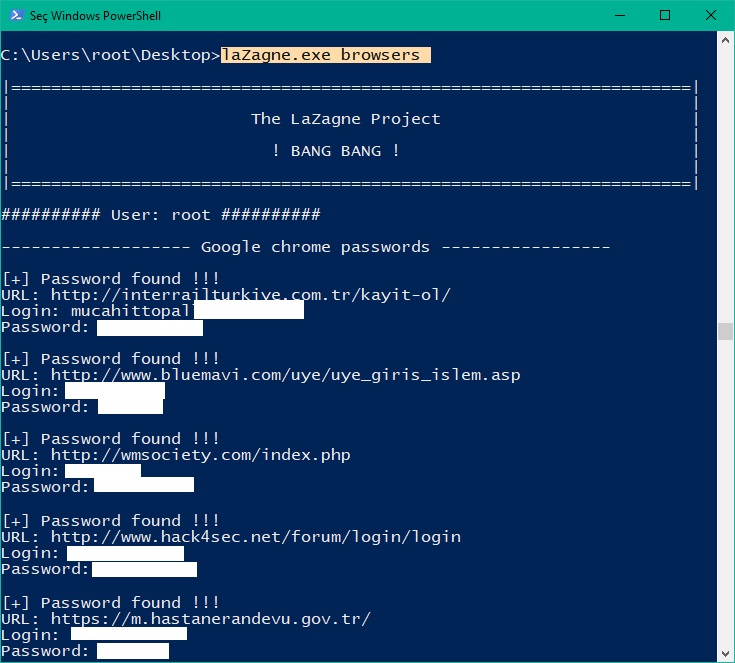This screenshot has width=735, height=663.
Task: Maximize the Windows PowerShell window
Action: [x=665, y=15]
